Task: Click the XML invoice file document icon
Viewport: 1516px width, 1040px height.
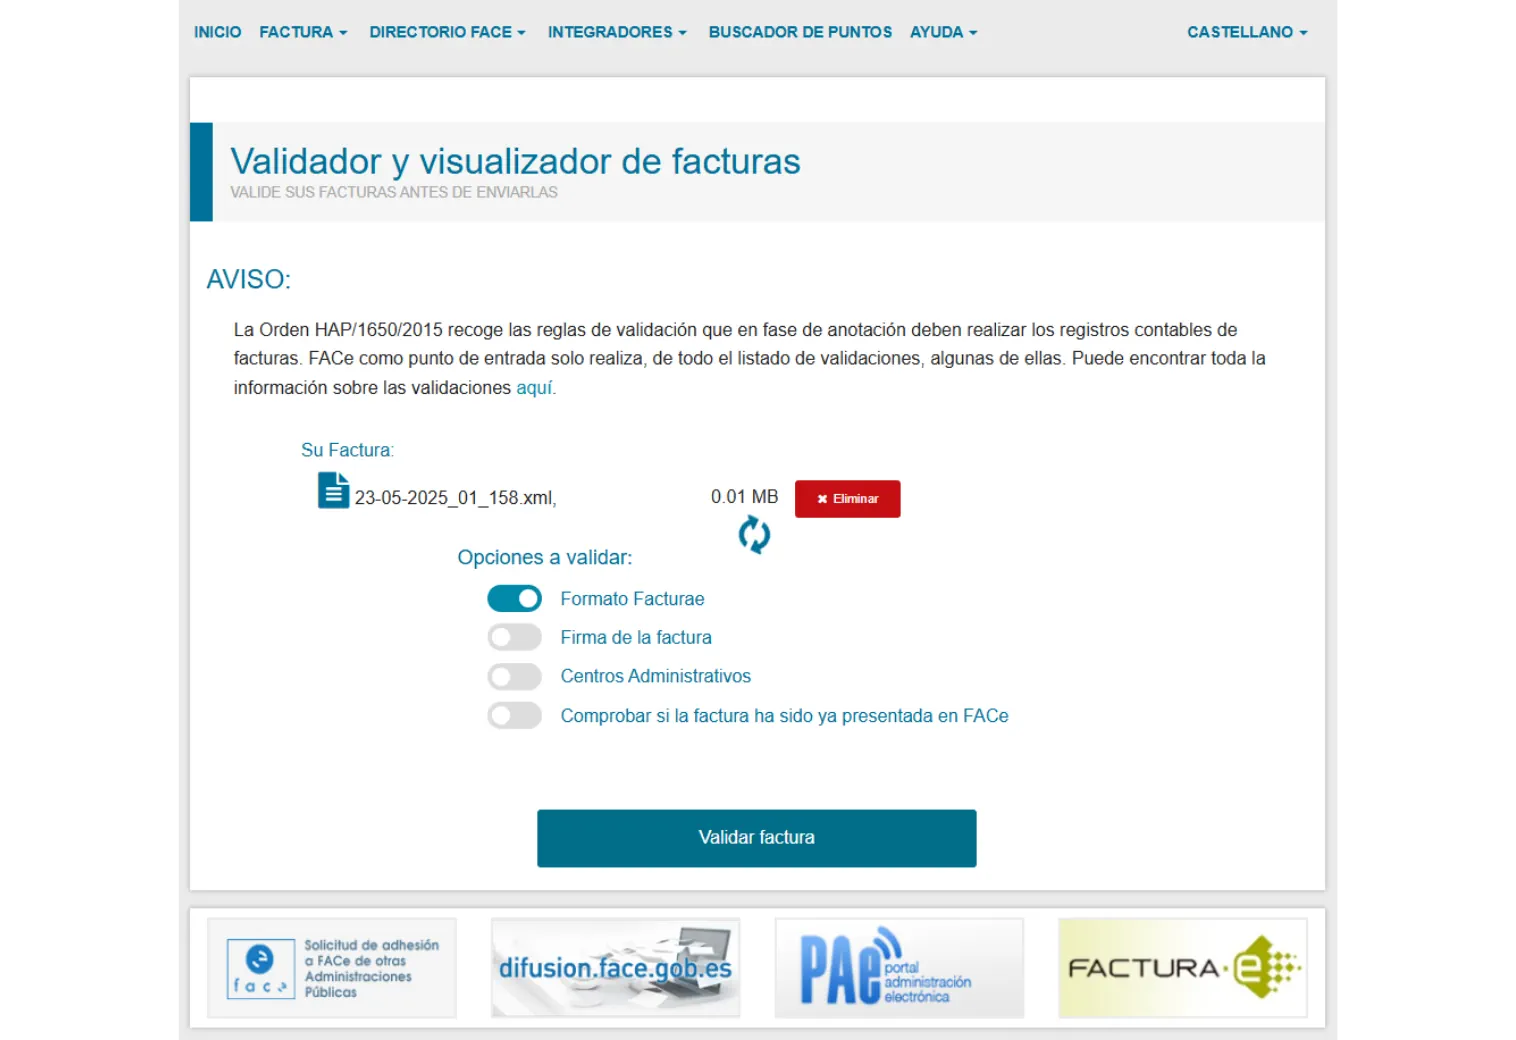Action: tap(333, 490)
